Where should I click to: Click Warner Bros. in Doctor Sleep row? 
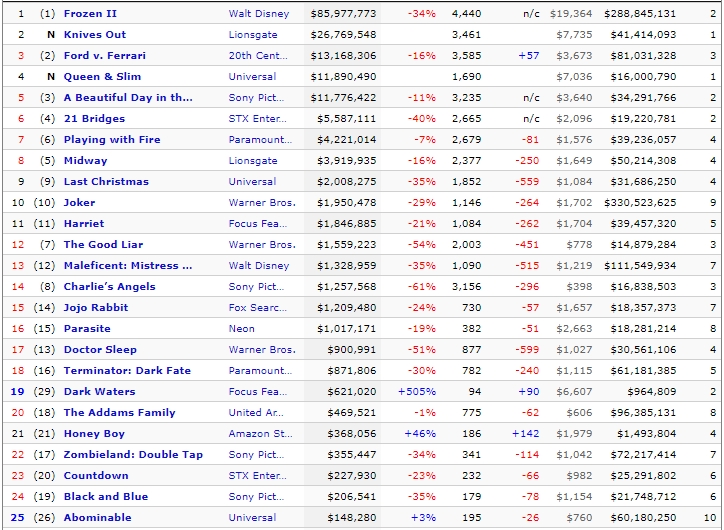click(262, 349)
